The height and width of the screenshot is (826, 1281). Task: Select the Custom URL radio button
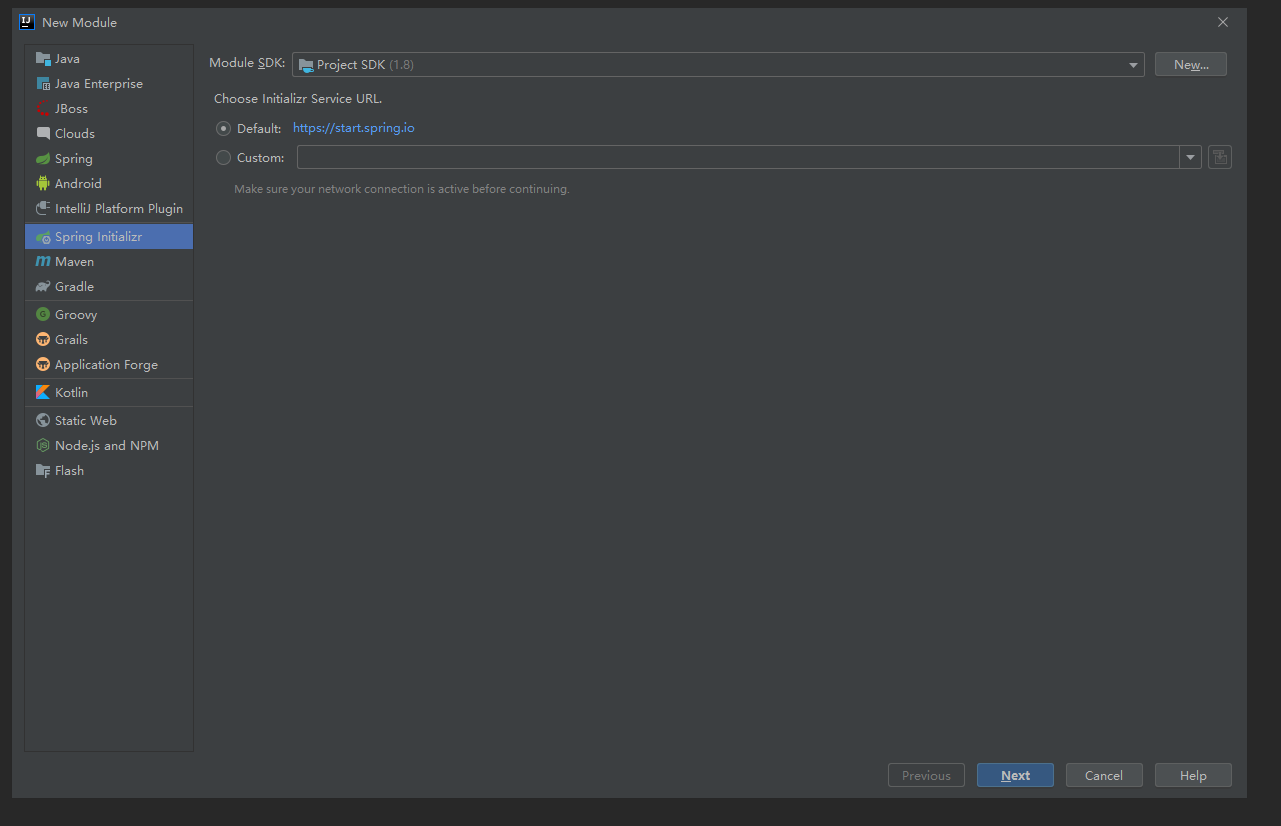coord(223,157)
